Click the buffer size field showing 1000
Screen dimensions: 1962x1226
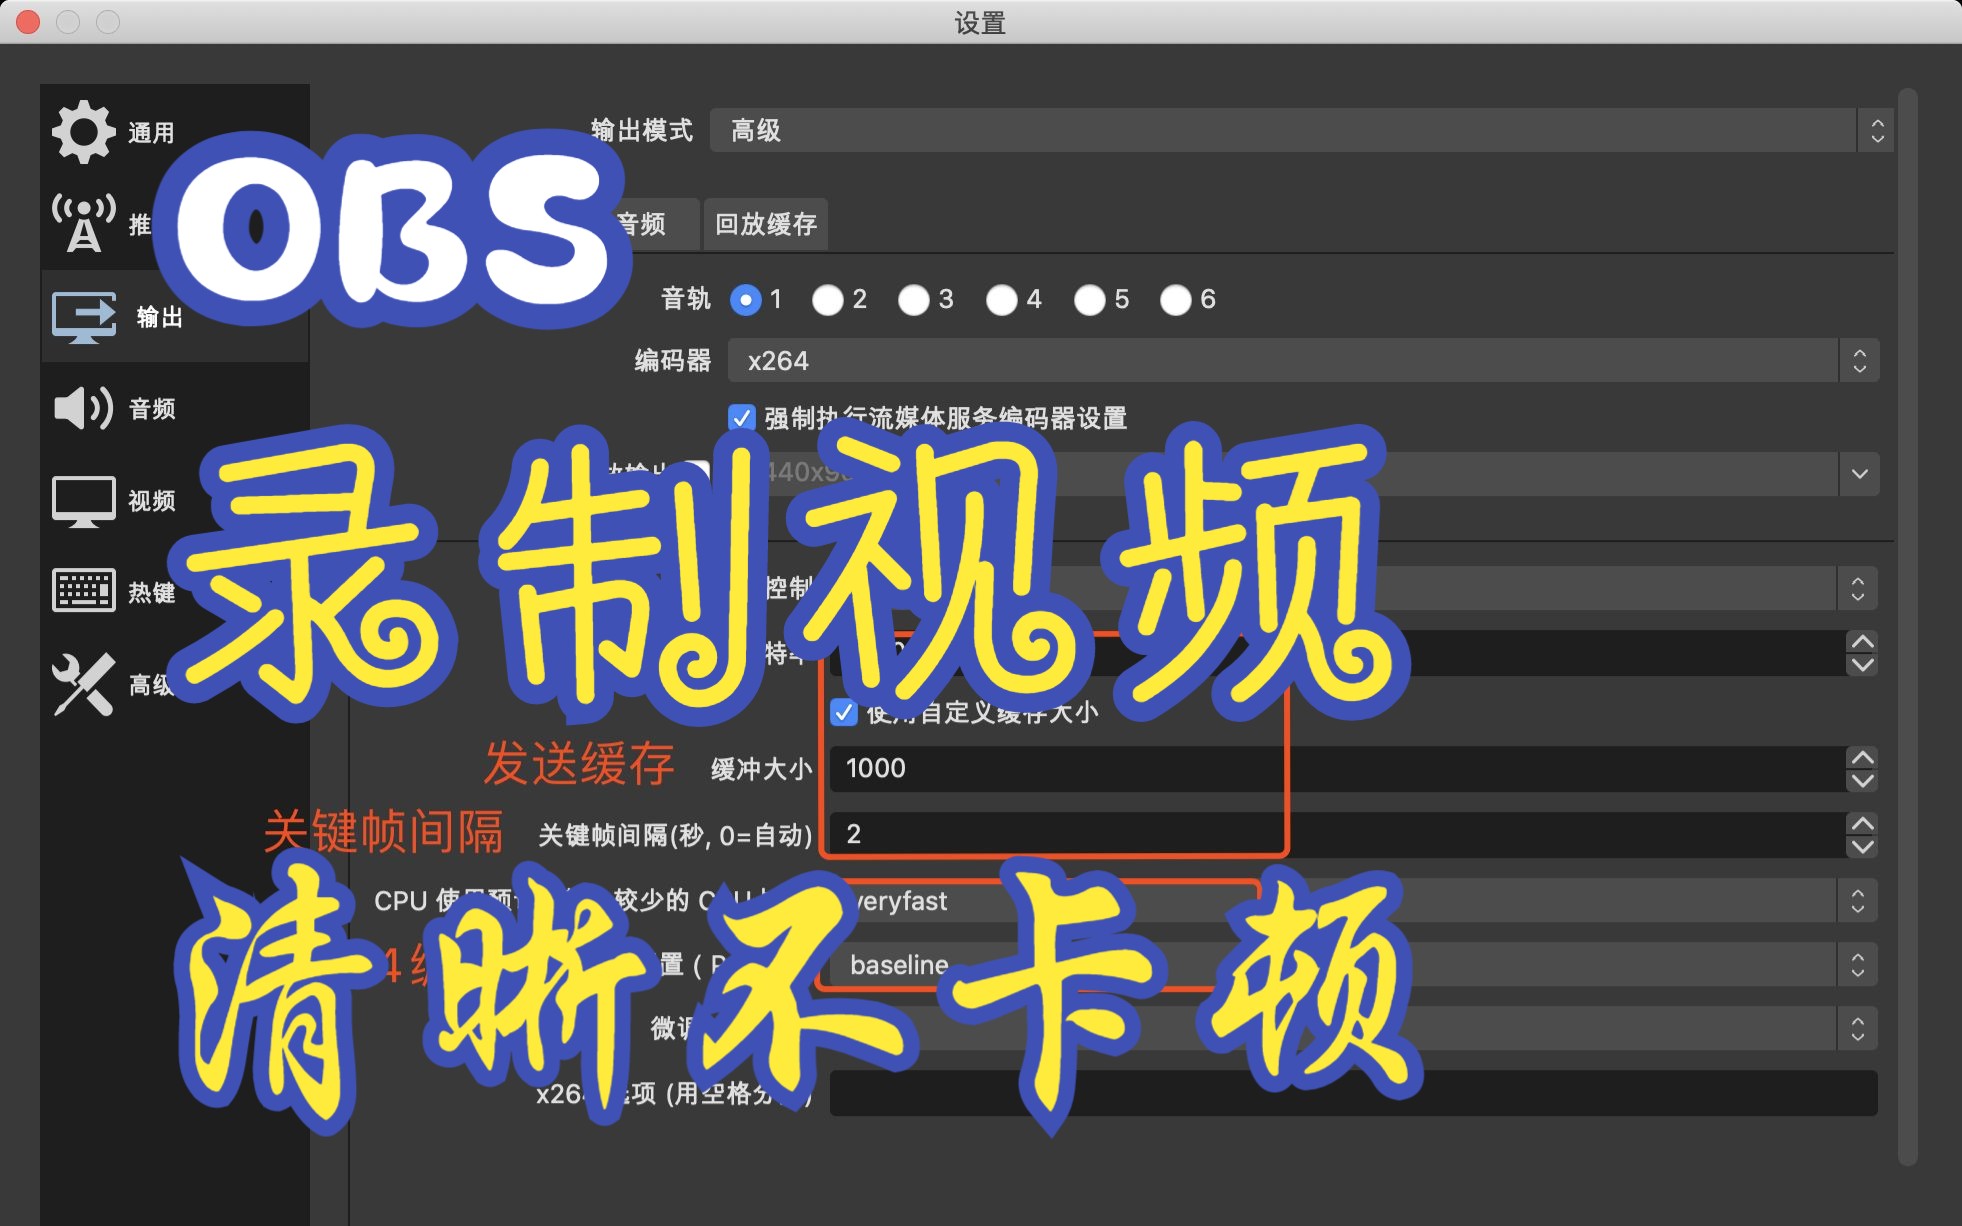pyautogui.click(x=1338, y=769)
